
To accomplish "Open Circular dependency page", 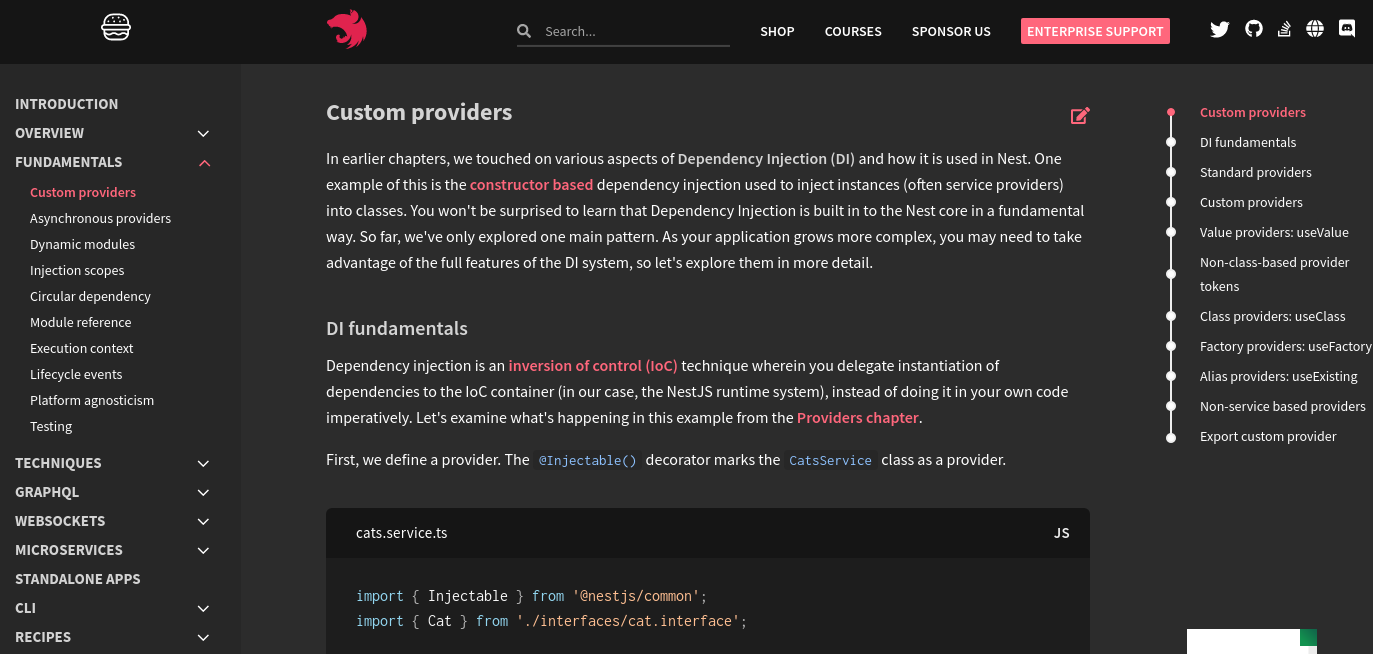I will point(90,296).
